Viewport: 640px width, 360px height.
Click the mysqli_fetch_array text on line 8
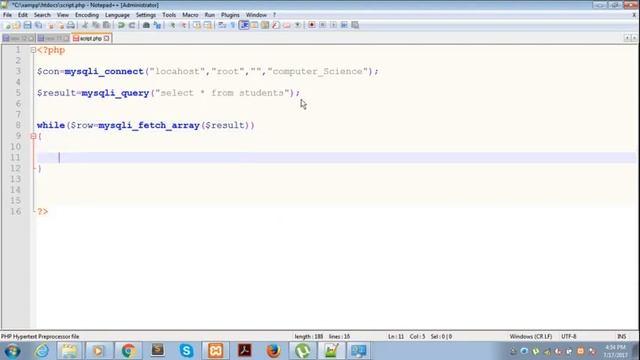[x=149, y=125]
